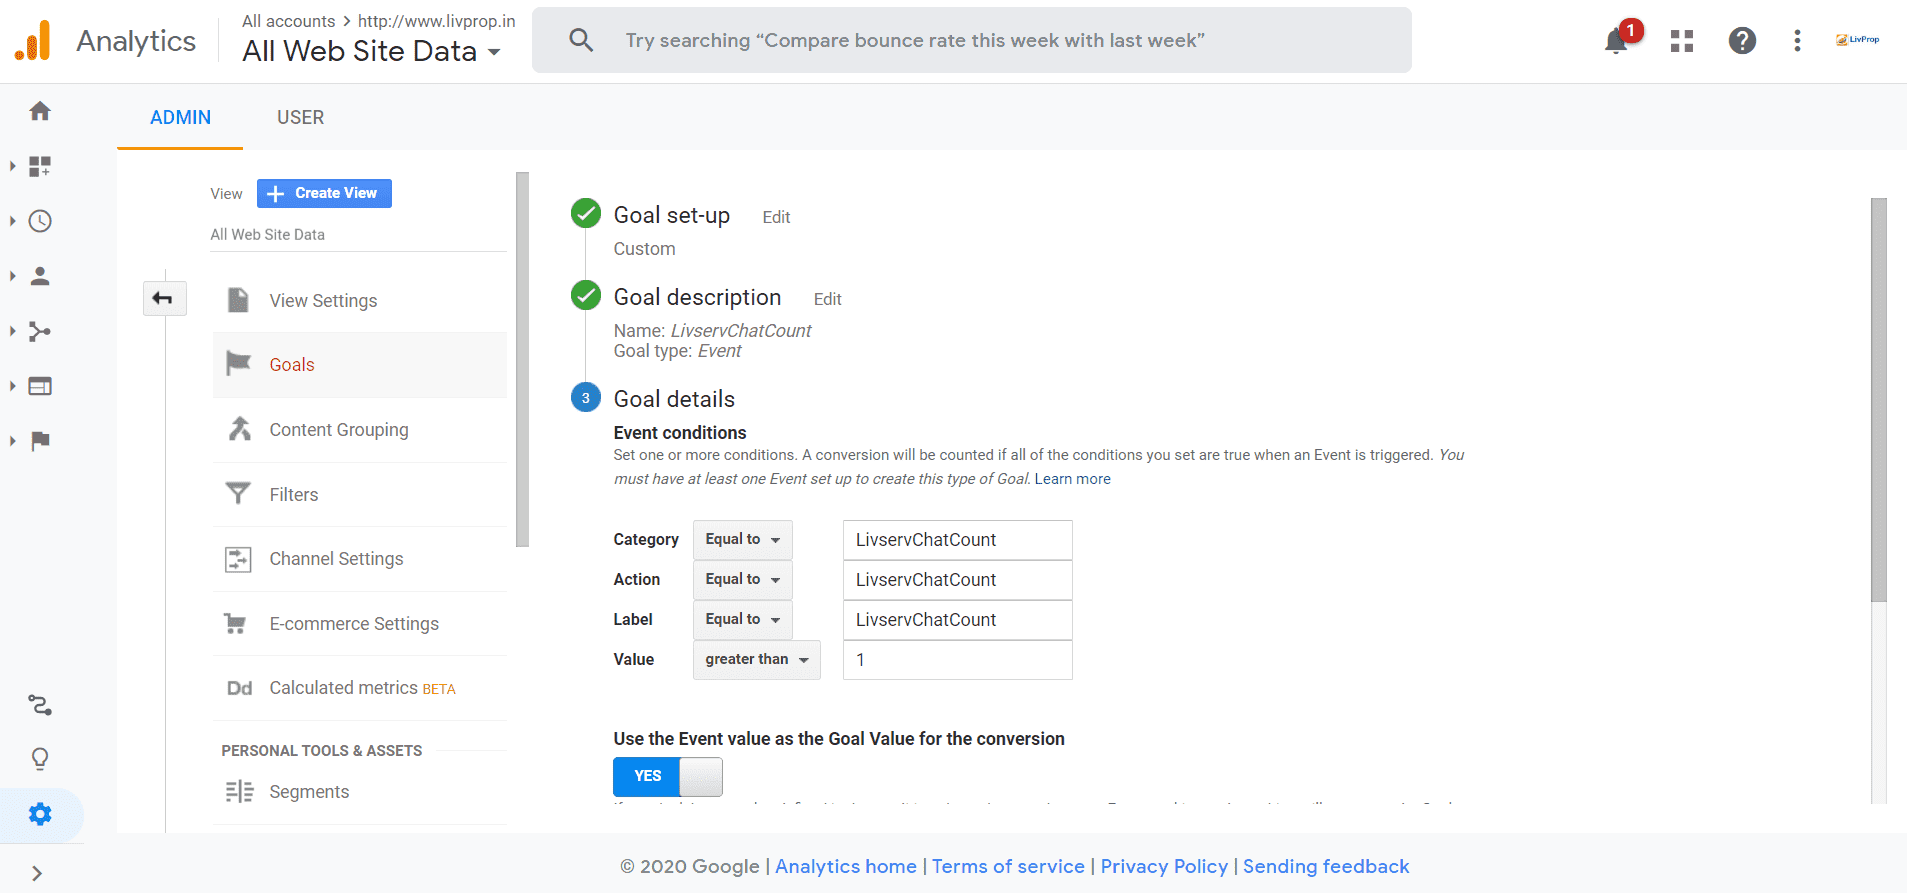The image size is (1907, 893).
Task: Open Realtime reports clock icon
Action: [x=40, y=221]
